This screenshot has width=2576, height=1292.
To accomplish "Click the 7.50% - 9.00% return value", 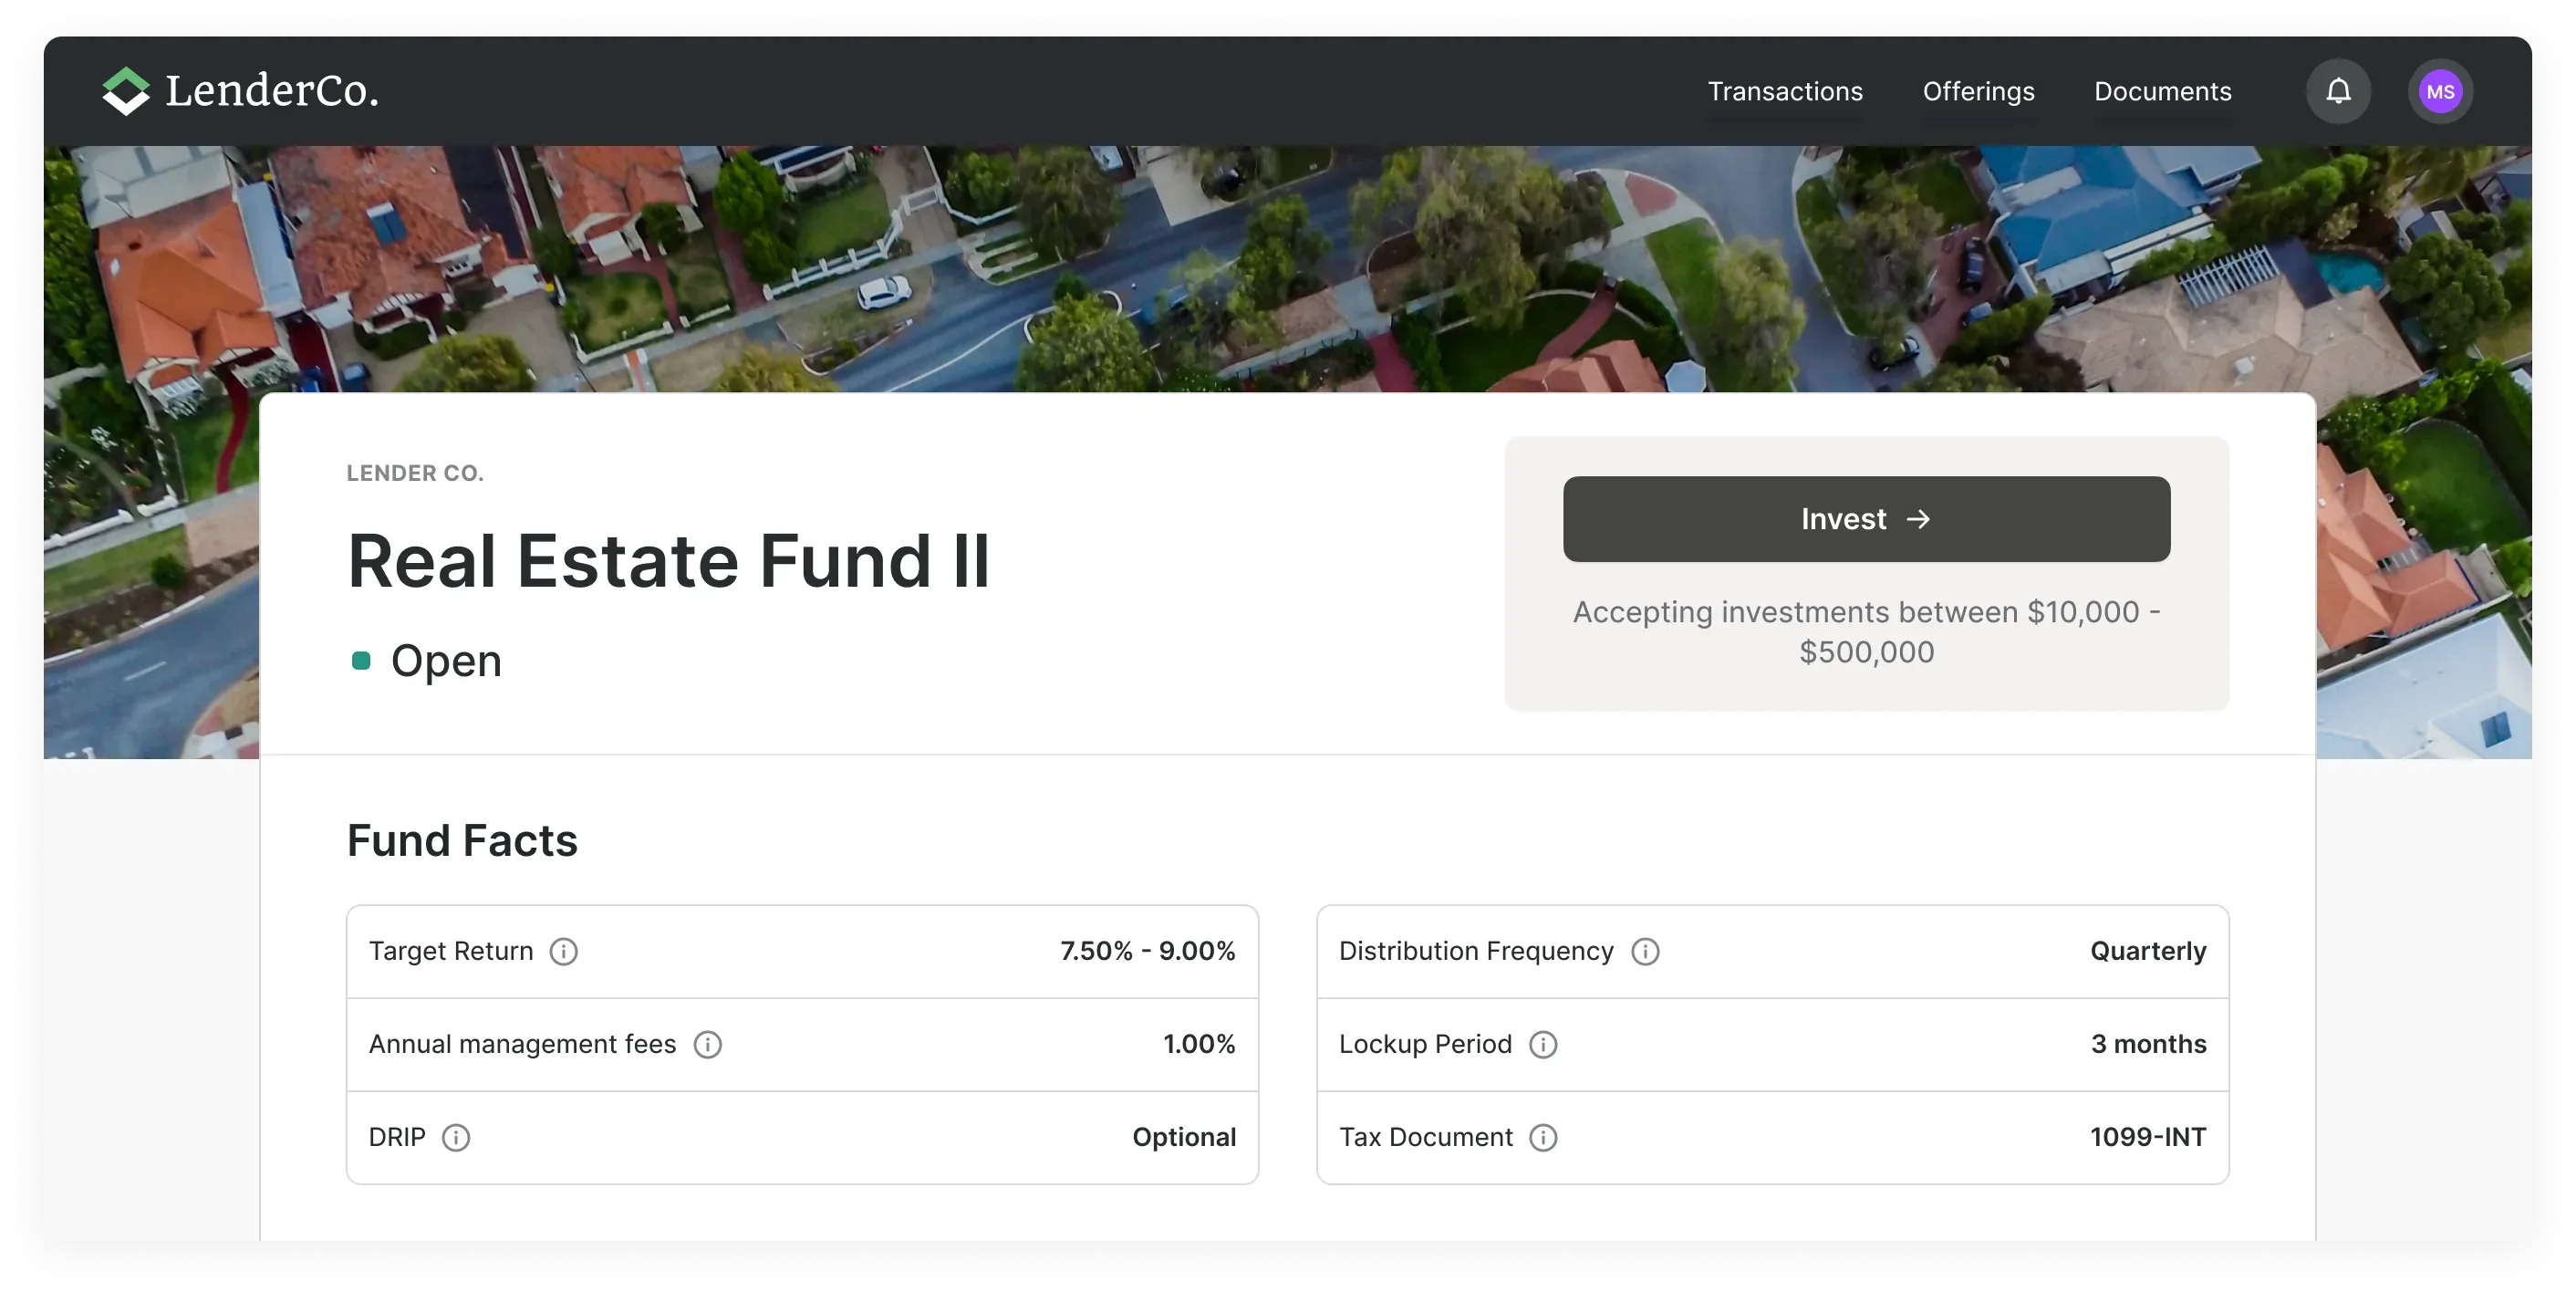I will pyautogui.click(x=1147, y=951).
